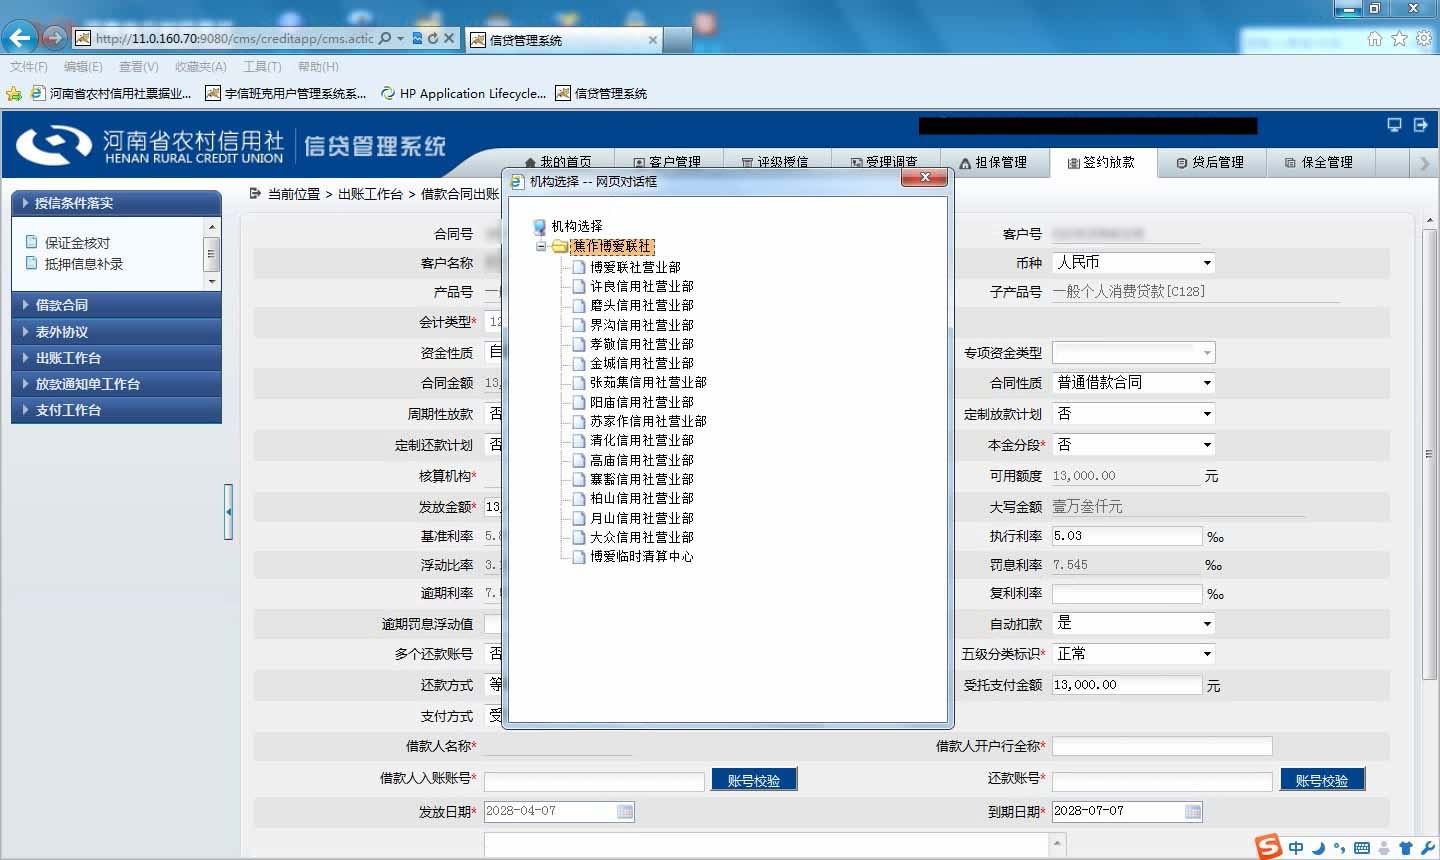Stop loading with the address bar X icon

coord(449,38)
